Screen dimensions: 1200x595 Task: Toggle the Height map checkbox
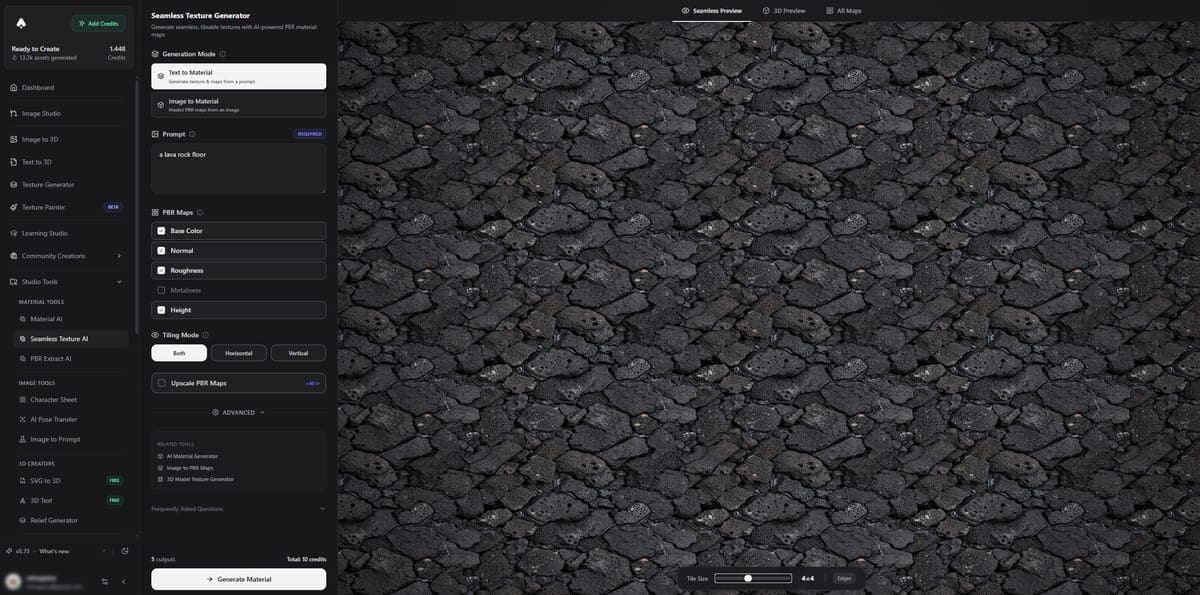[161, 310]
